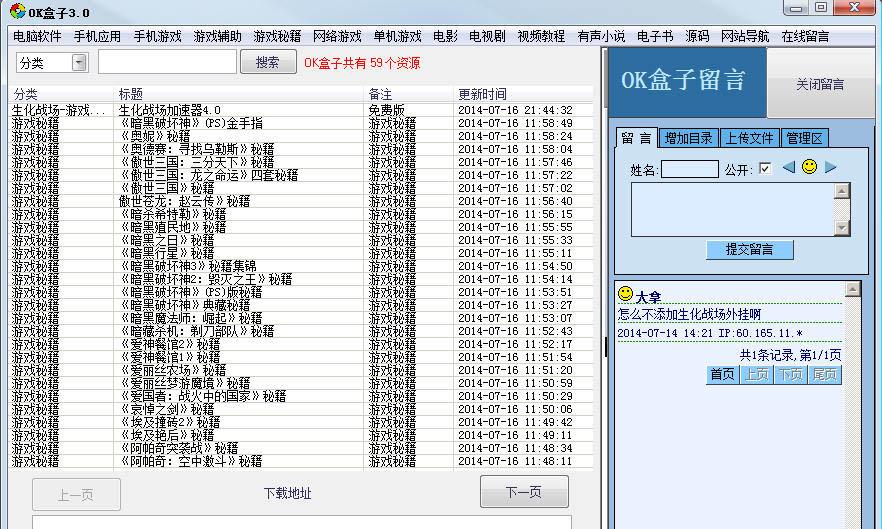Open 游戏辅助 menu
This screenshot has height=529, width=882.
point(217,37)
